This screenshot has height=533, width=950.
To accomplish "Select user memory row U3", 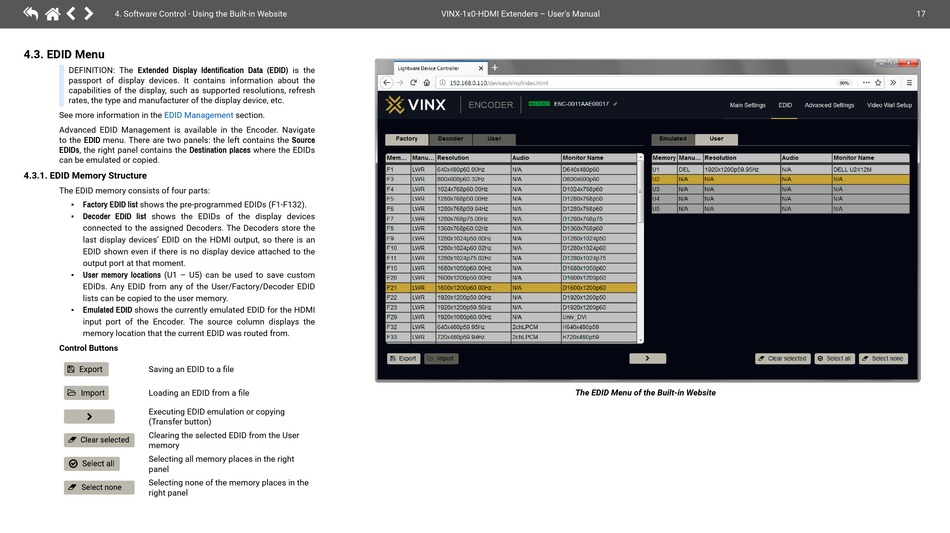I will click(x=780, y=189).
